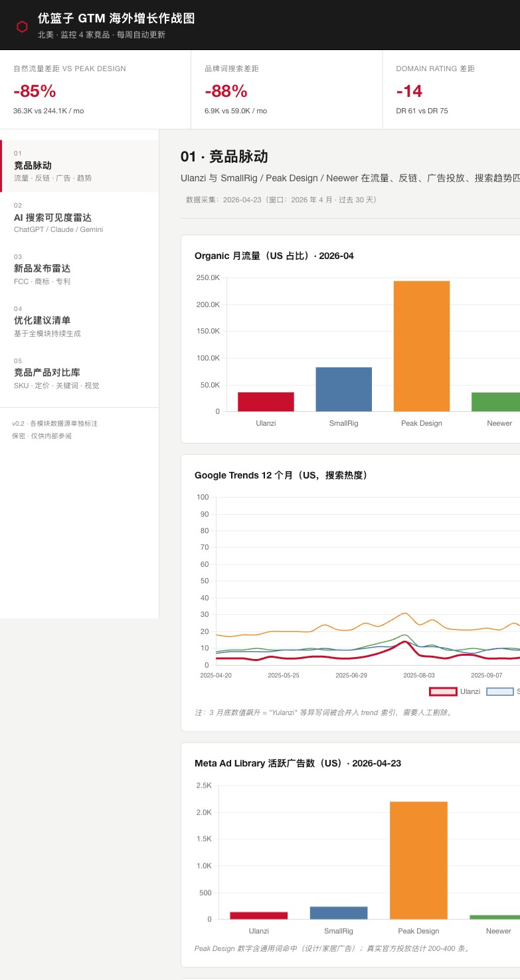Screen dimensions: 520x980
Task: Click the '2025-04-20' date on Trends axis
Action: (216, 676)
